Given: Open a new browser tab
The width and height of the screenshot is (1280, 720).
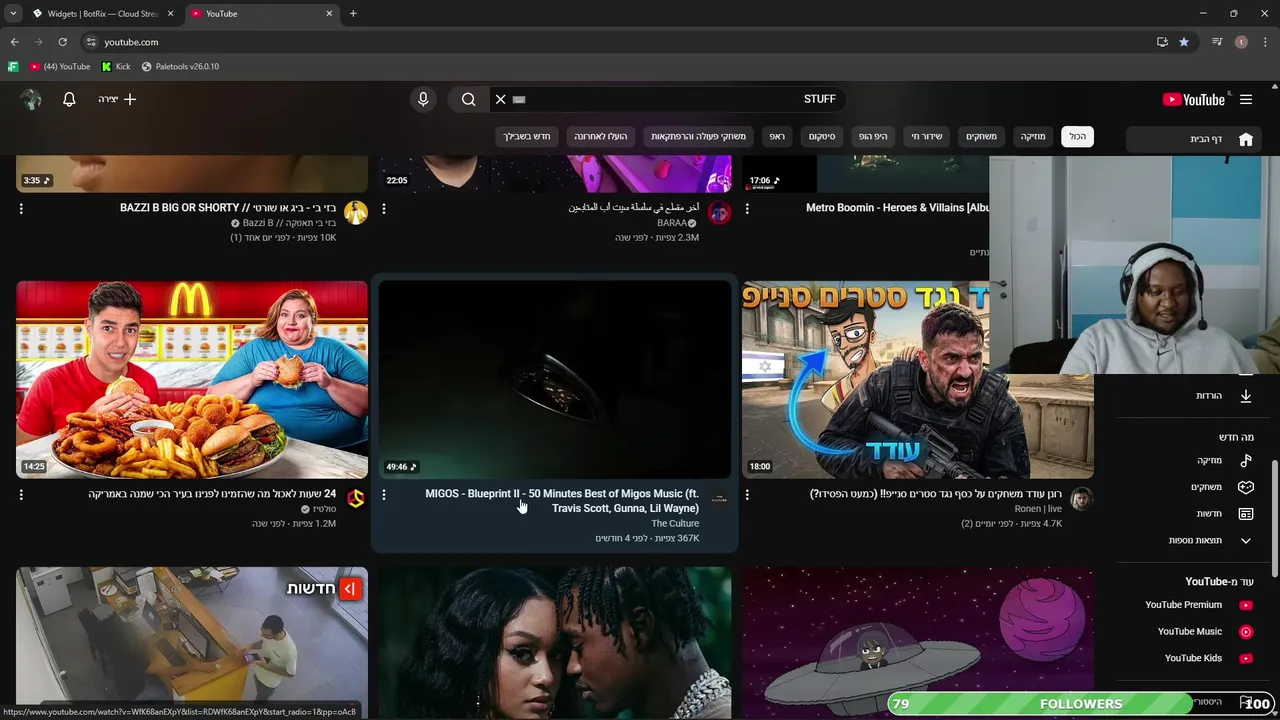Looking at the screenshot, I should [353, 14].
